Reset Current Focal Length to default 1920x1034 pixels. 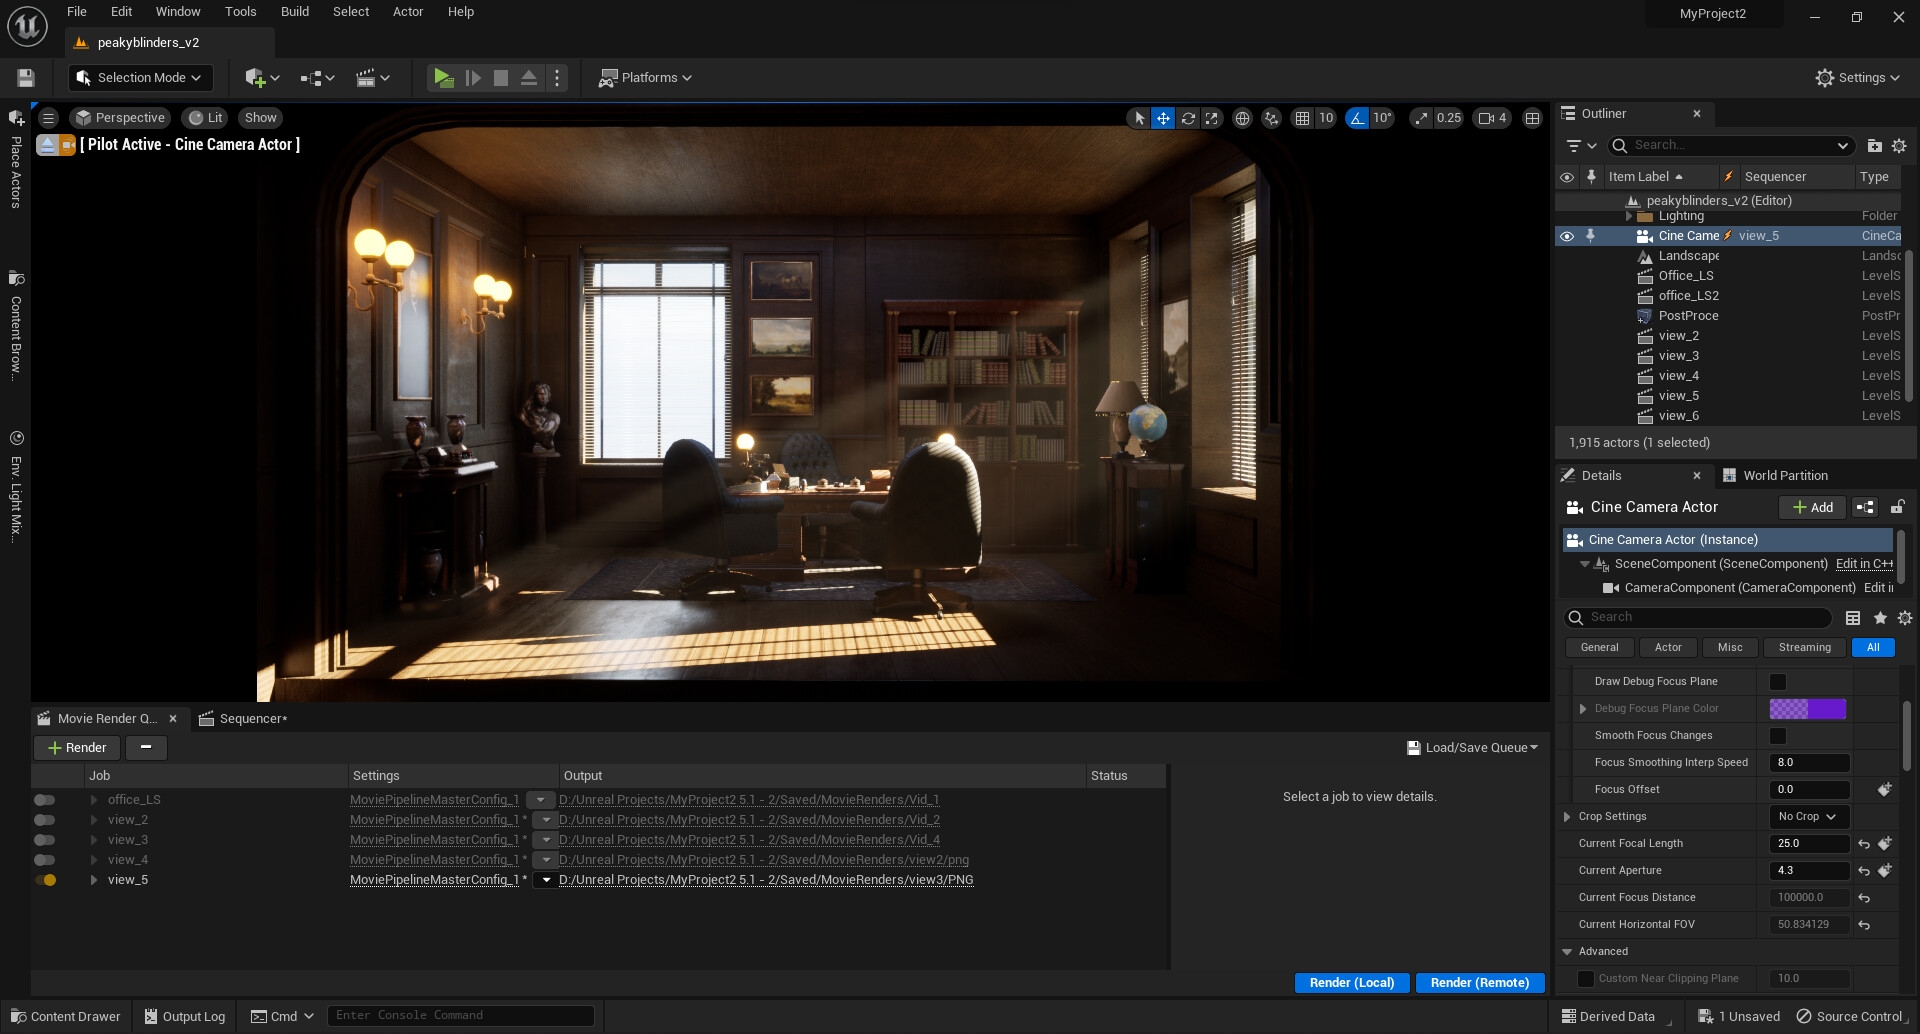1864,844
